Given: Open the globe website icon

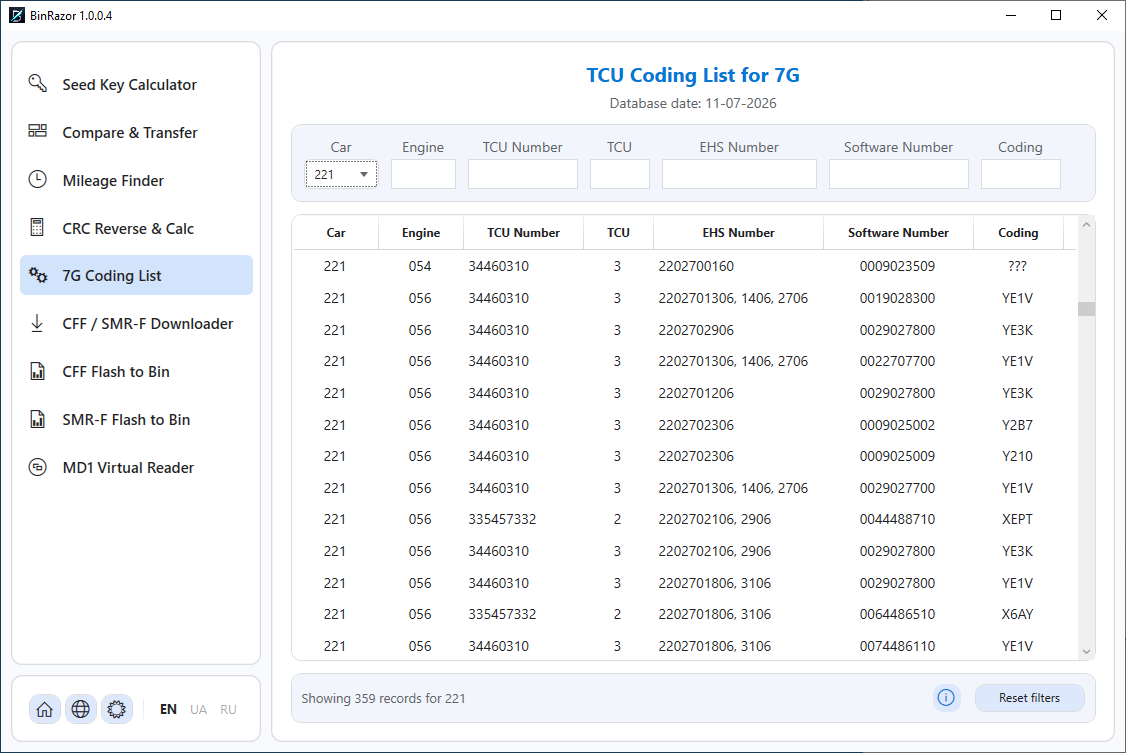Looking at the screenshot, I should coord(80,709).
